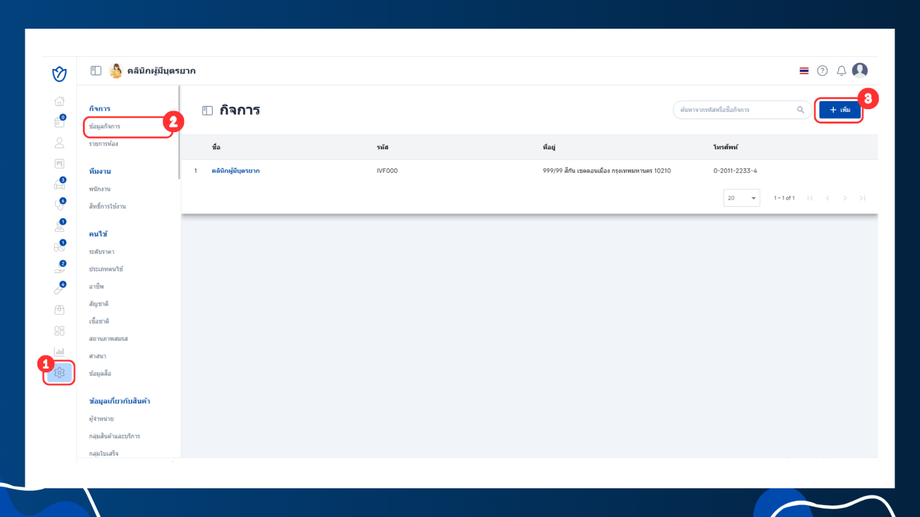Go to the next page of the table

point(845,198)
